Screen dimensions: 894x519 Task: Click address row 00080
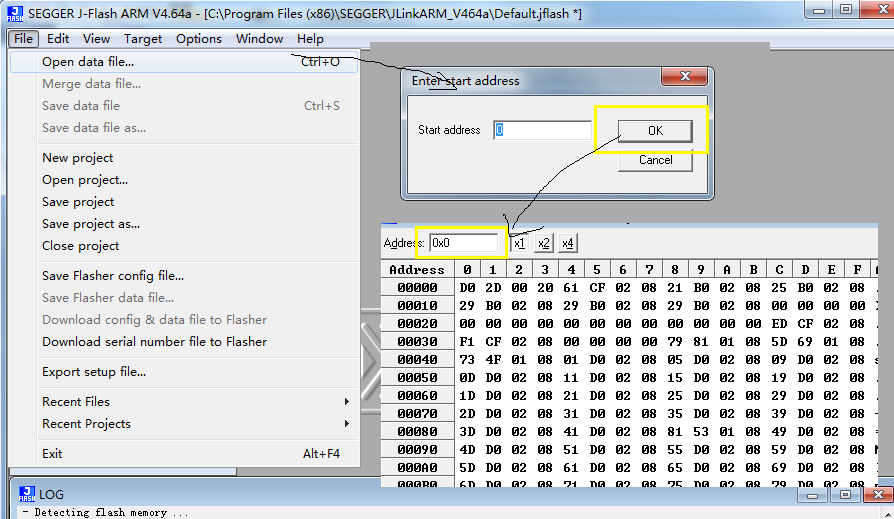click(x=417, y=431)
